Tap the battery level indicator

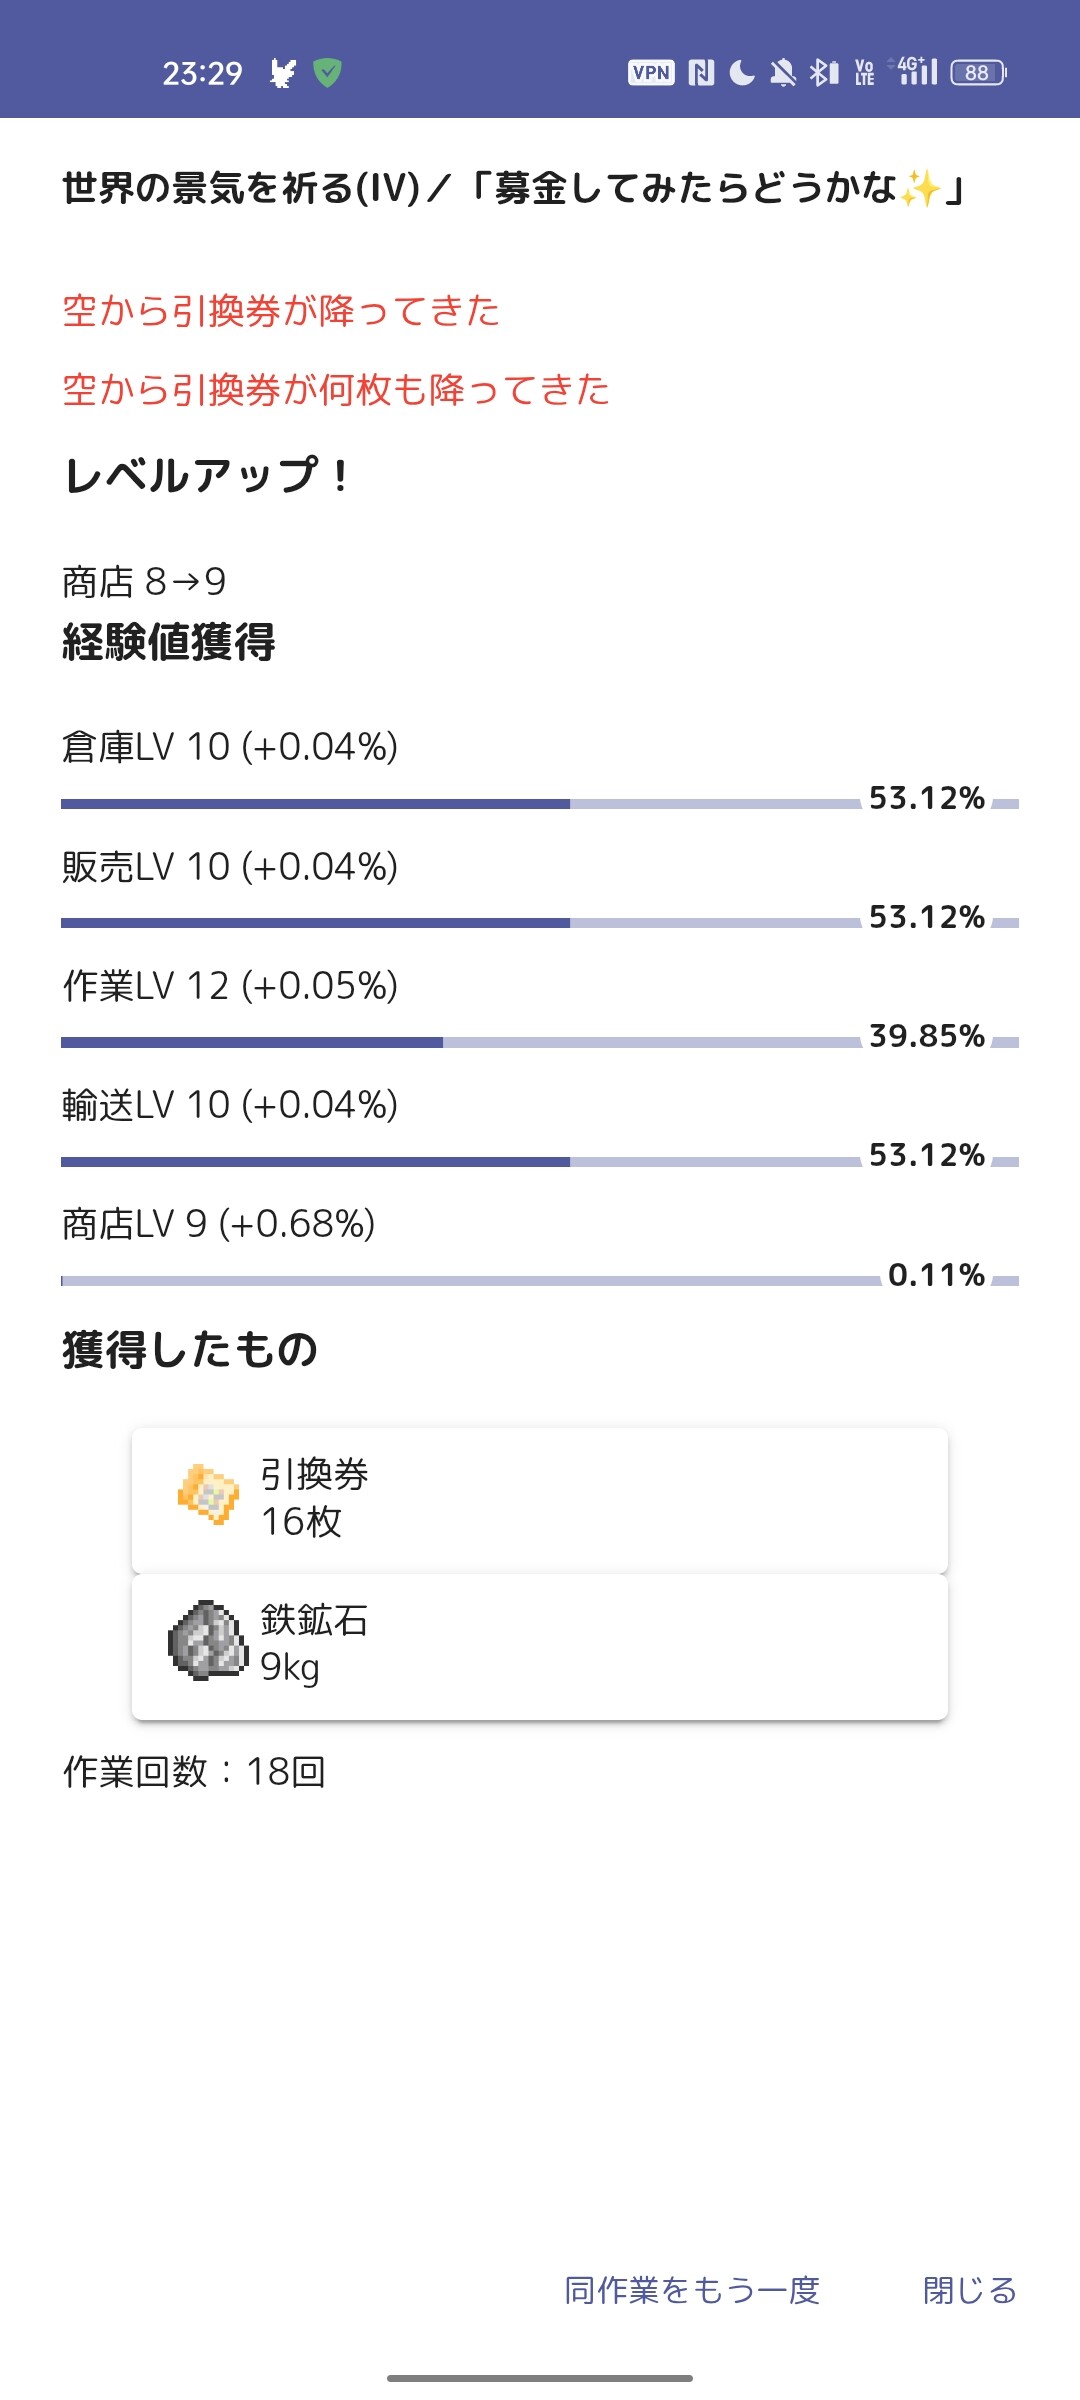[978, 73]
